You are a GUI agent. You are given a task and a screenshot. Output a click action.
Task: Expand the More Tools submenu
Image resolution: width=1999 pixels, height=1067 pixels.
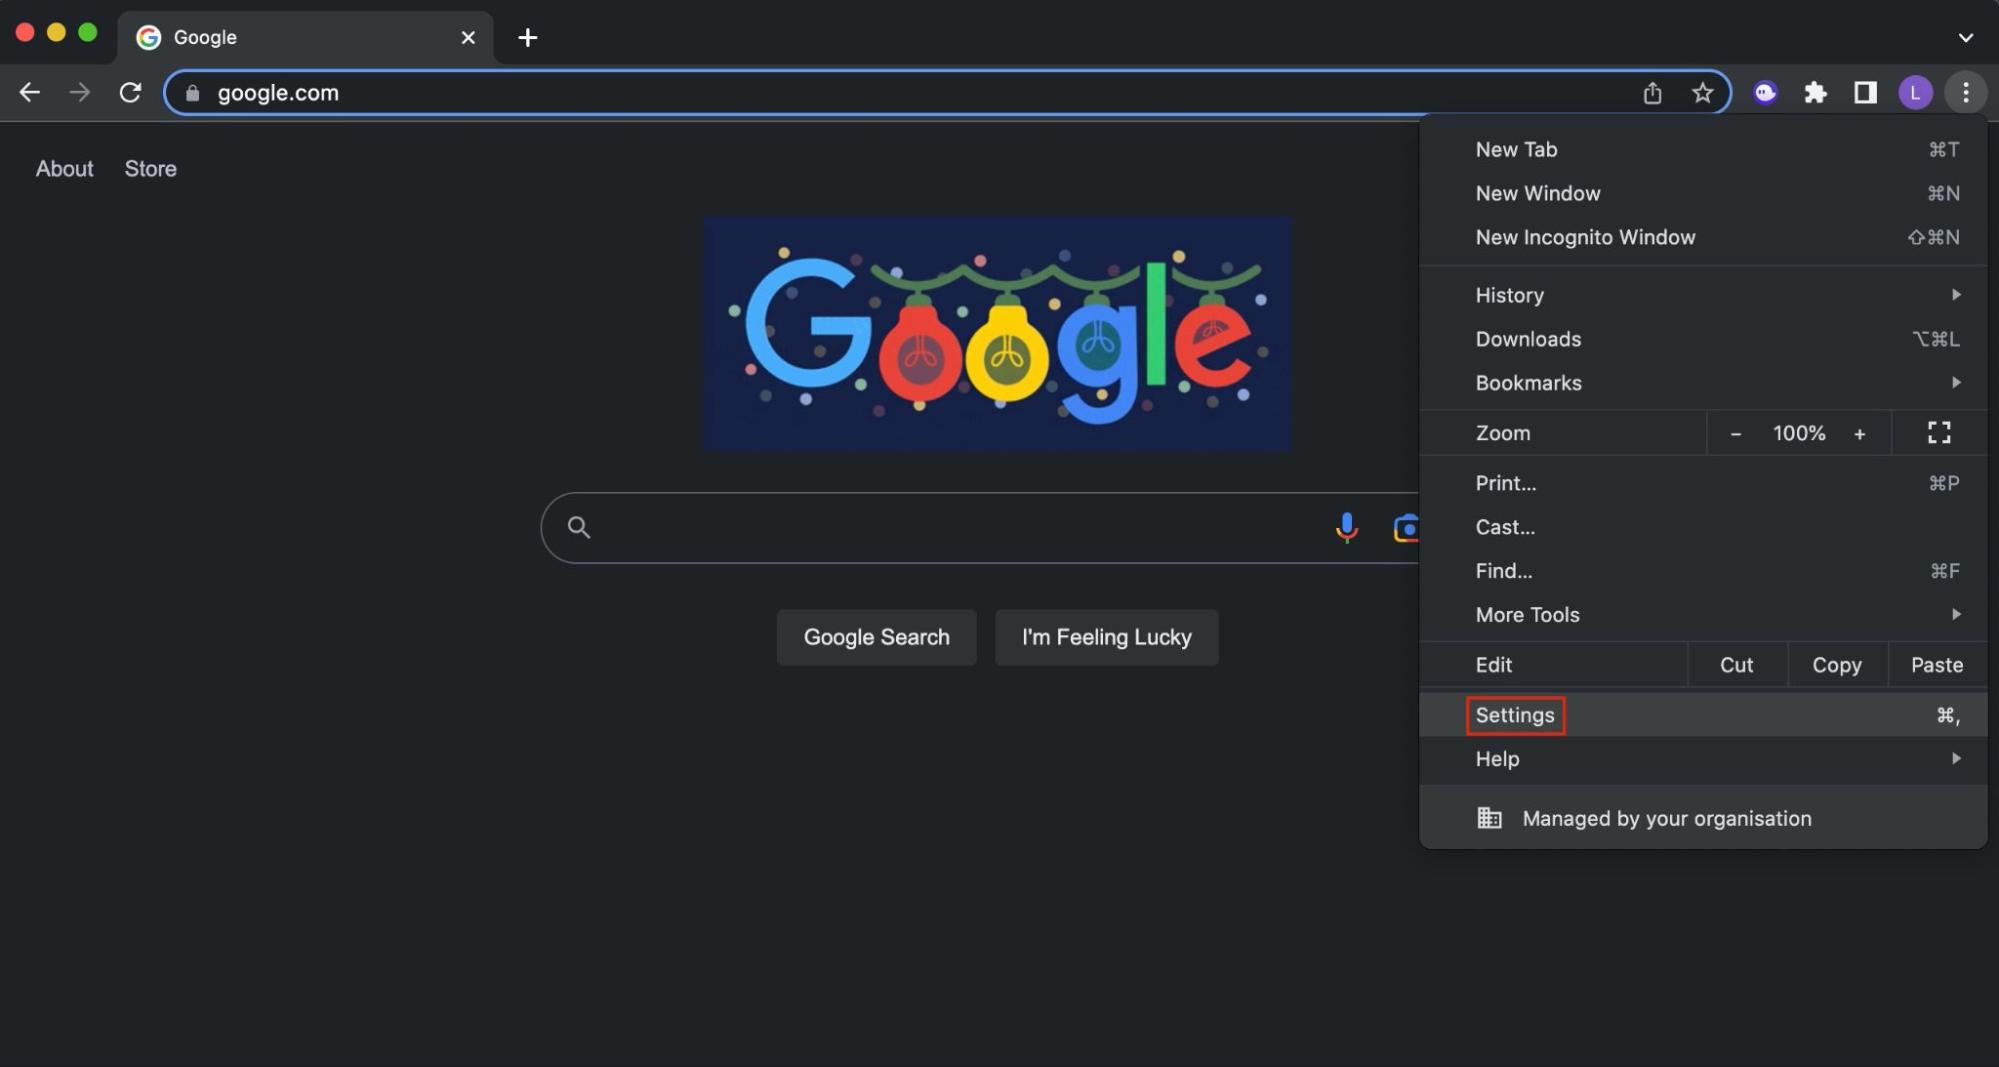(1702, 614)
